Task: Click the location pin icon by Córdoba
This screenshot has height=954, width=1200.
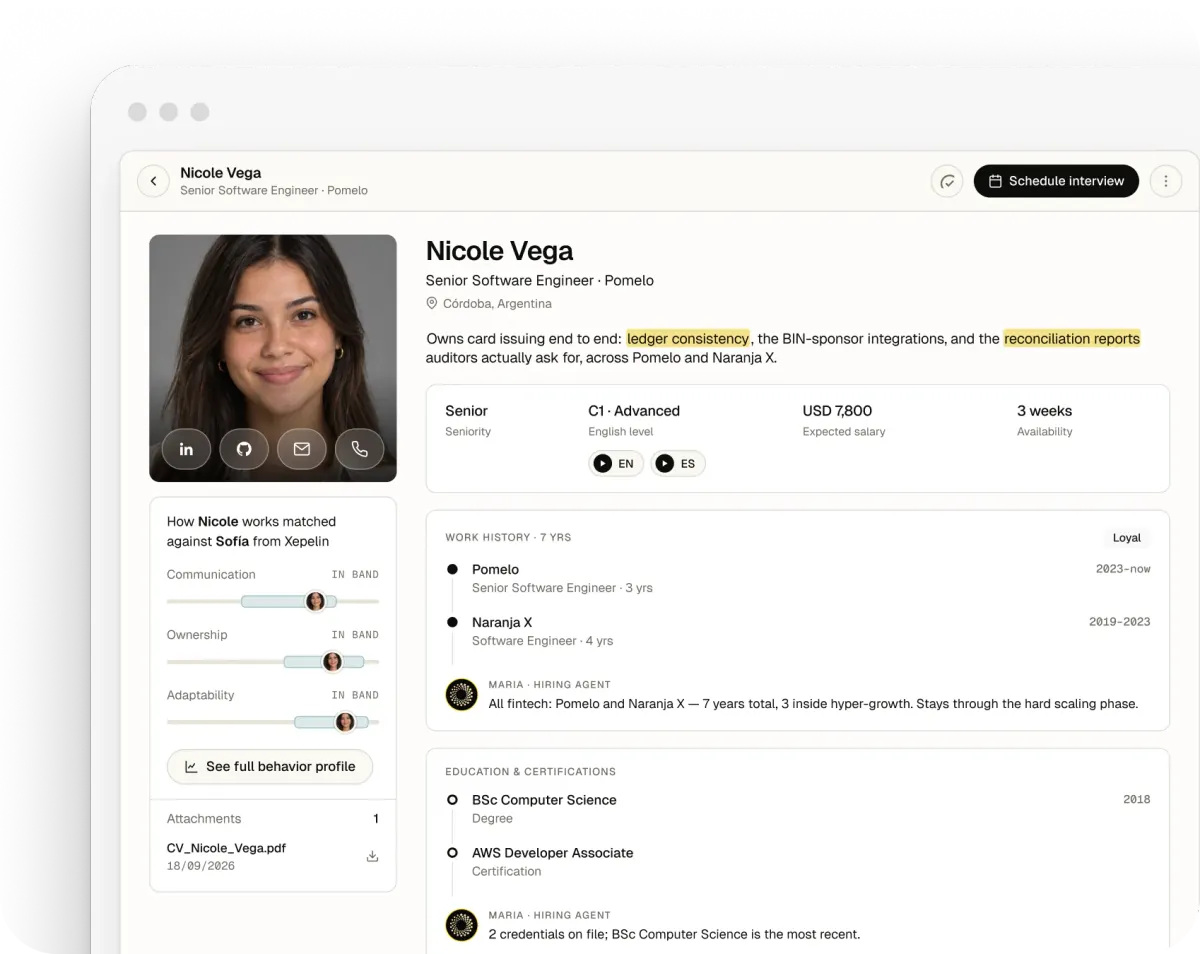Action: coord(432,303)
